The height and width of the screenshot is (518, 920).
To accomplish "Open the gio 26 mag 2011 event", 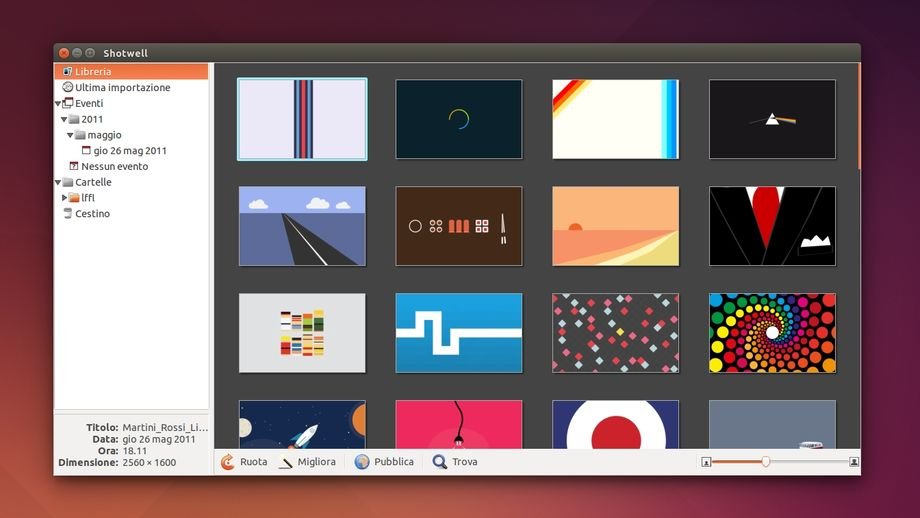I will [130, 151].
